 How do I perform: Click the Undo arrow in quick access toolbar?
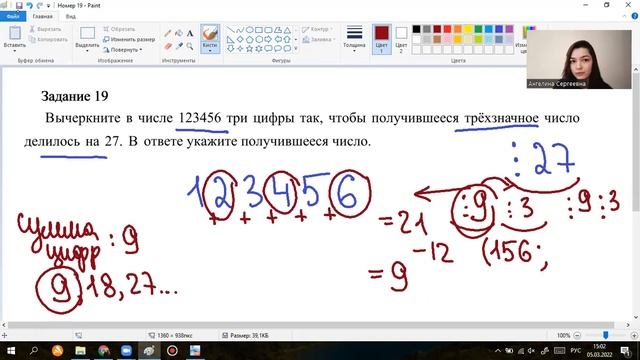[29, 5]
